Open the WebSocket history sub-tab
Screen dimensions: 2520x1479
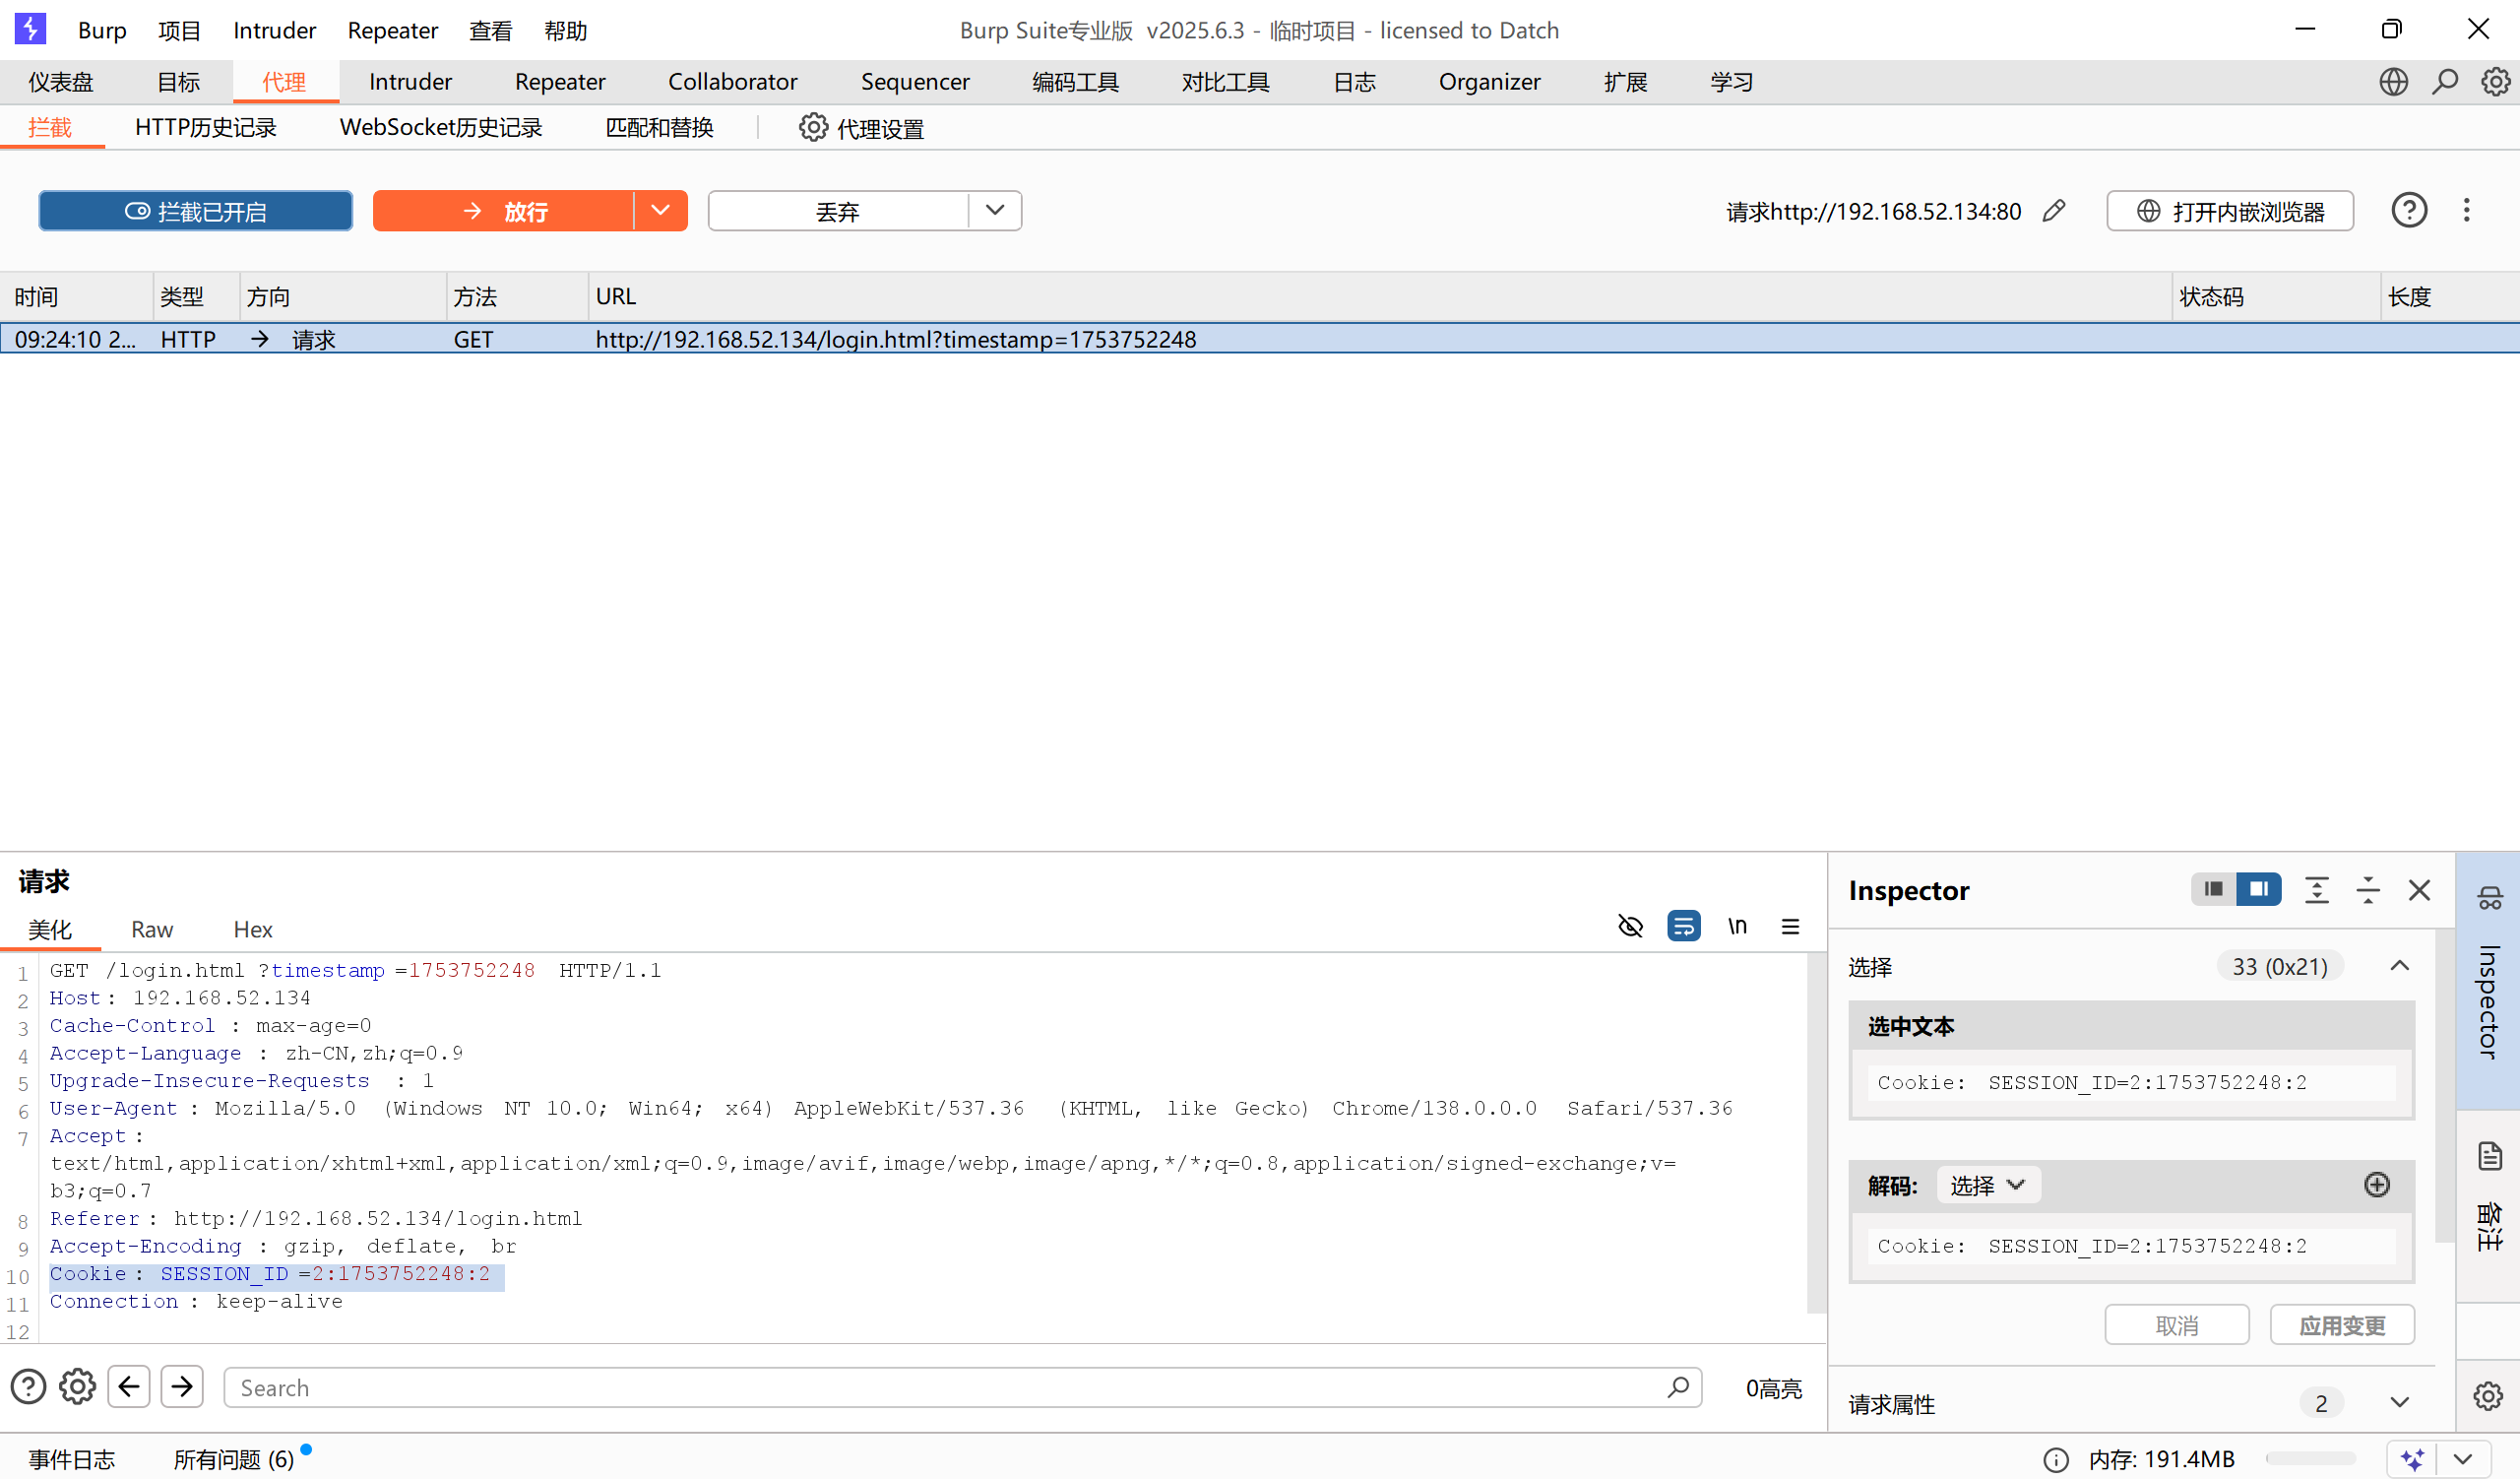pyautogui.click(x=441, y=128)
